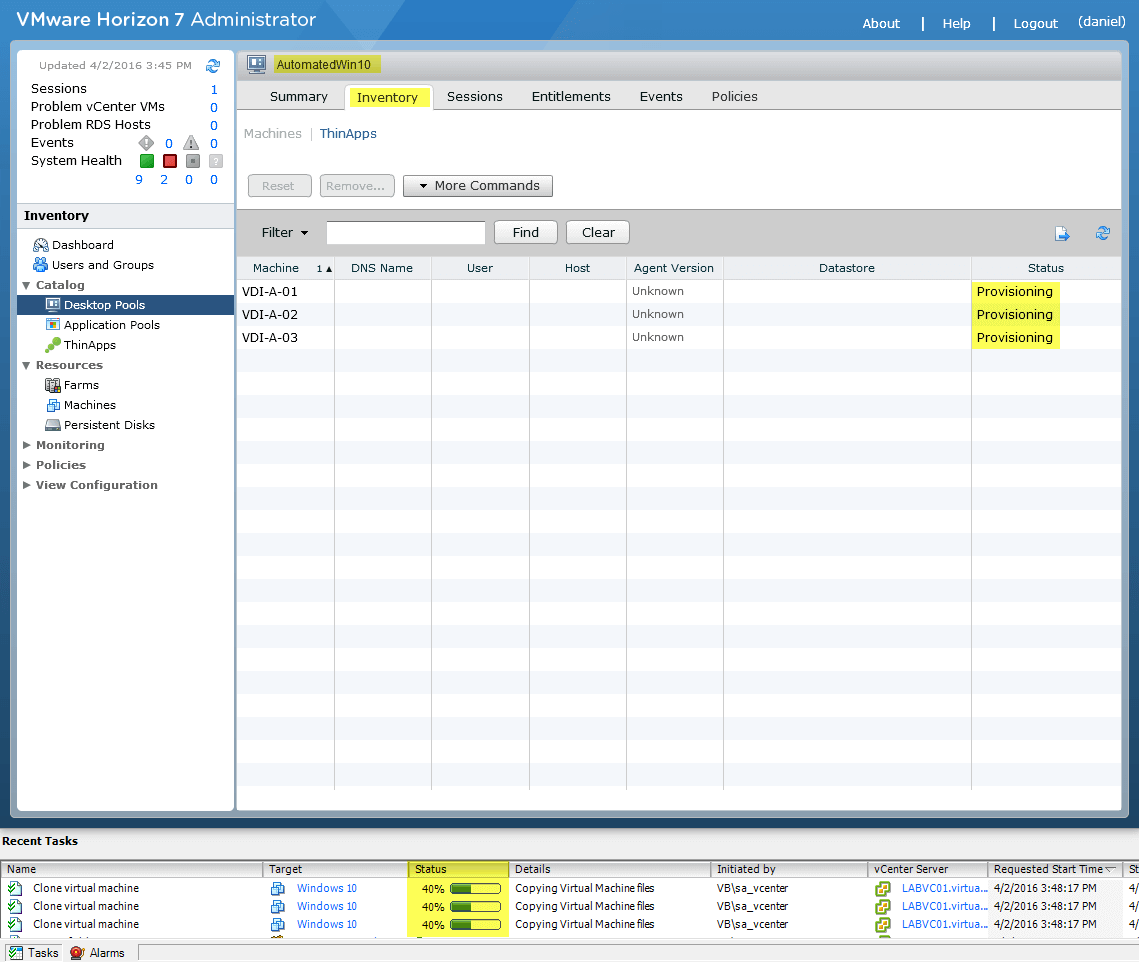Click the red System Health error icon
This screenshot has width=1139, height=962.
point(170,161)
